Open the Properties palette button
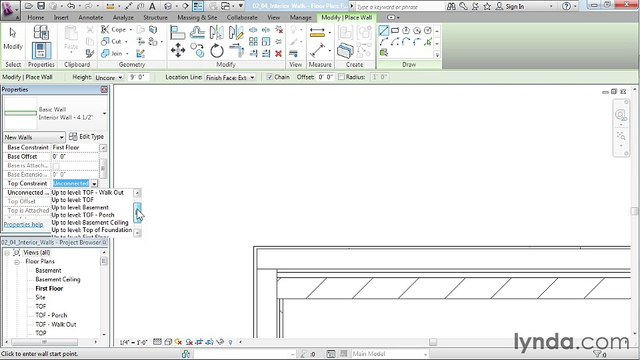 pyautogui.click(x=41, y=51)
